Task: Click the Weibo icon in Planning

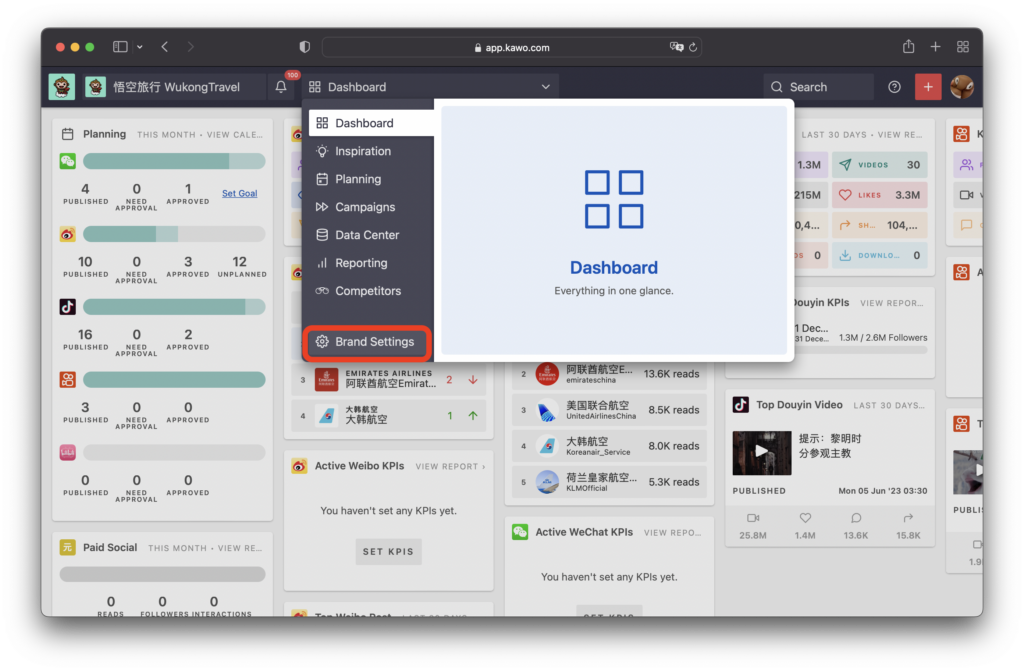Action: tap(68, 234)
